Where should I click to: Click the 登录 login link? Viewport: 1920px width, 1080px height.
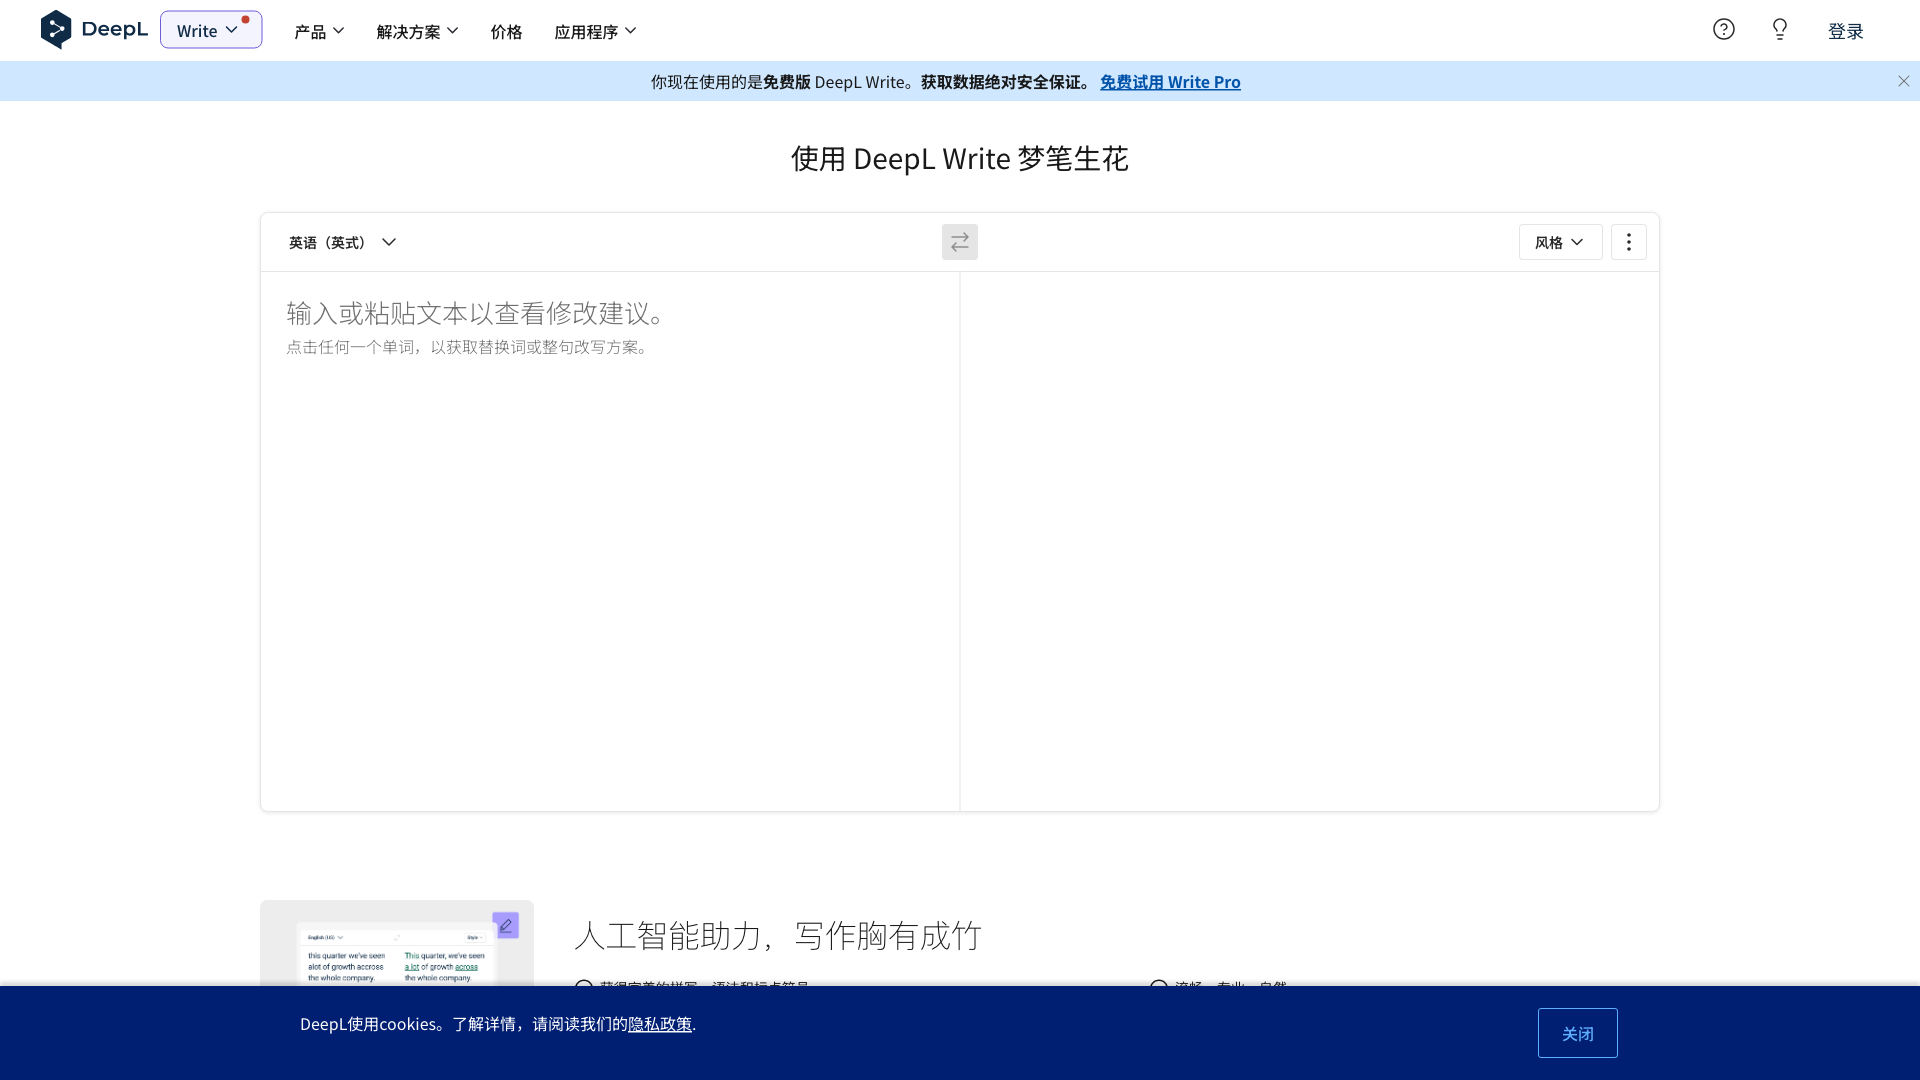pos(1845,31)
